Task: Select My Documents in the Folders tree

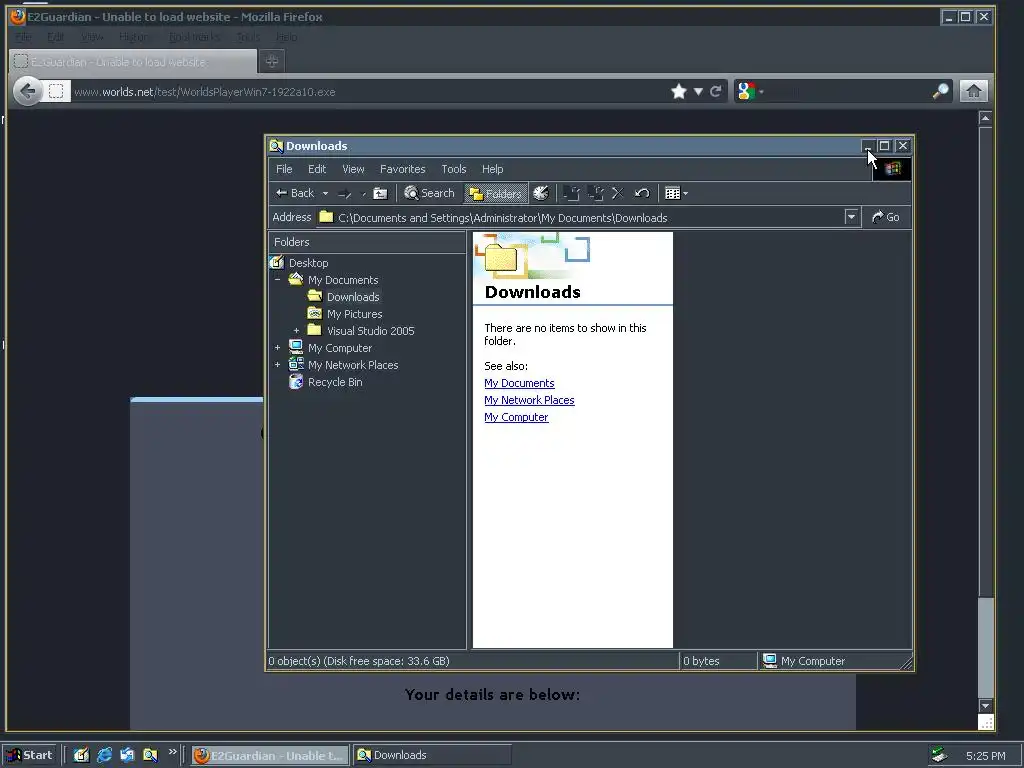Action: coord(343,280)
